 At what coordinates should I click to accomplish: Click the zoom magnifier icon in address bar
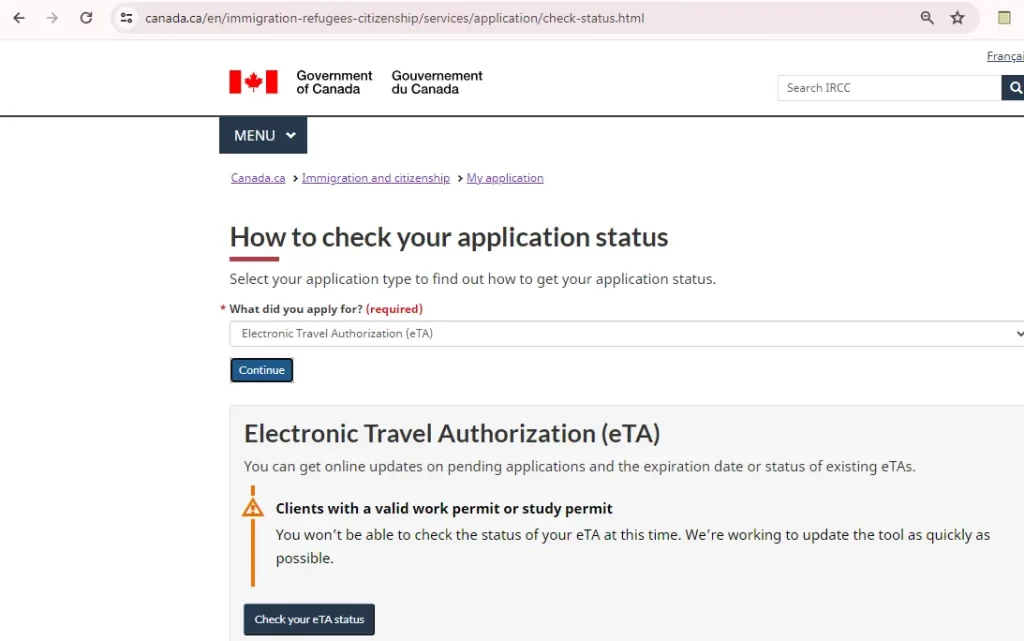coord(926,17)
